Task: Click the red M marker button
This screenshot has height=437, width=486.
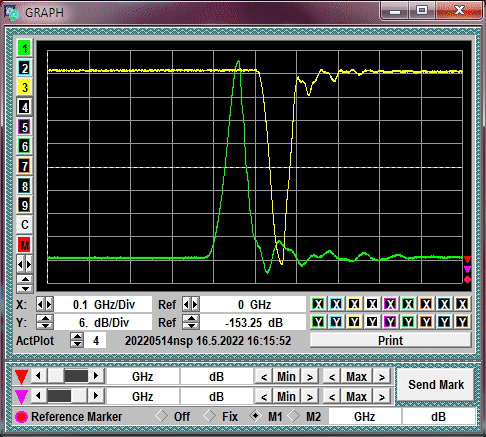Action: click(24, 245)
